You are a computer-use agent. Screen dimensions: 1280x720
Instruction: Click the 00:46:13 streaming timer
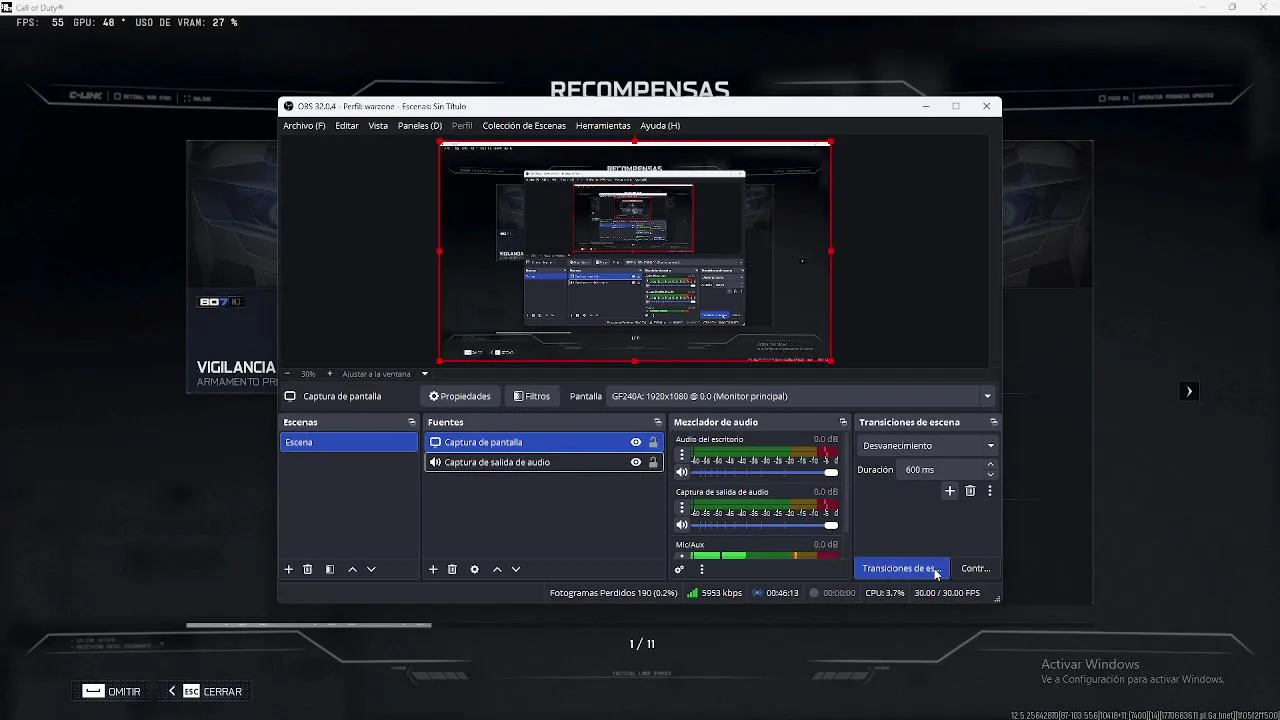click(782, 593)
